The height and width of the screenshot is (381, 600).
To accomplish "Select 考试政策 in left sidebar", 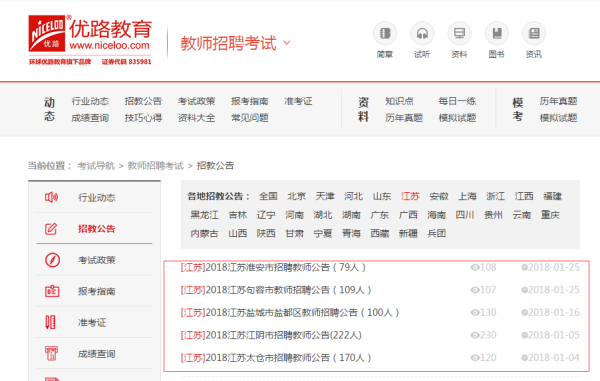I will [x=96, y=260].
